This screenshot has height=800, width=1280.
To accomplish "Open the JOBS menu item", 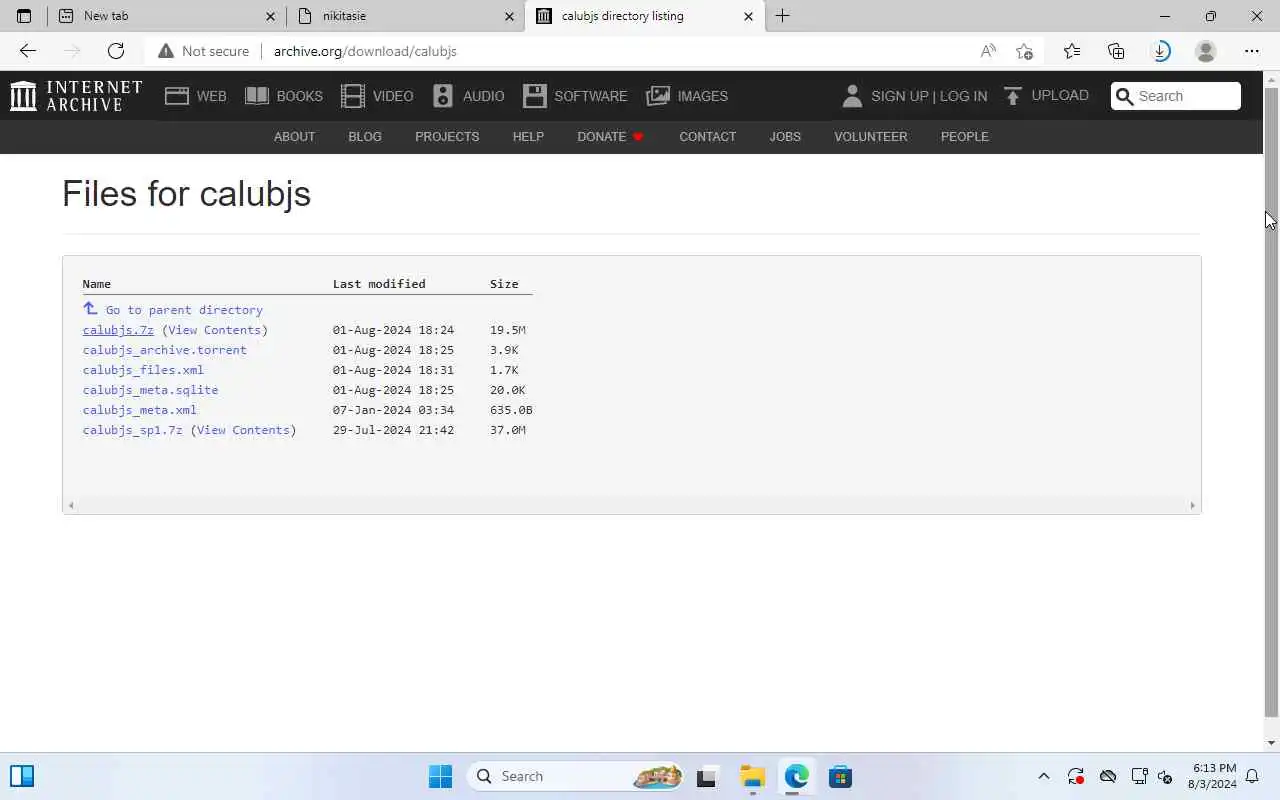I will [785, 137].
